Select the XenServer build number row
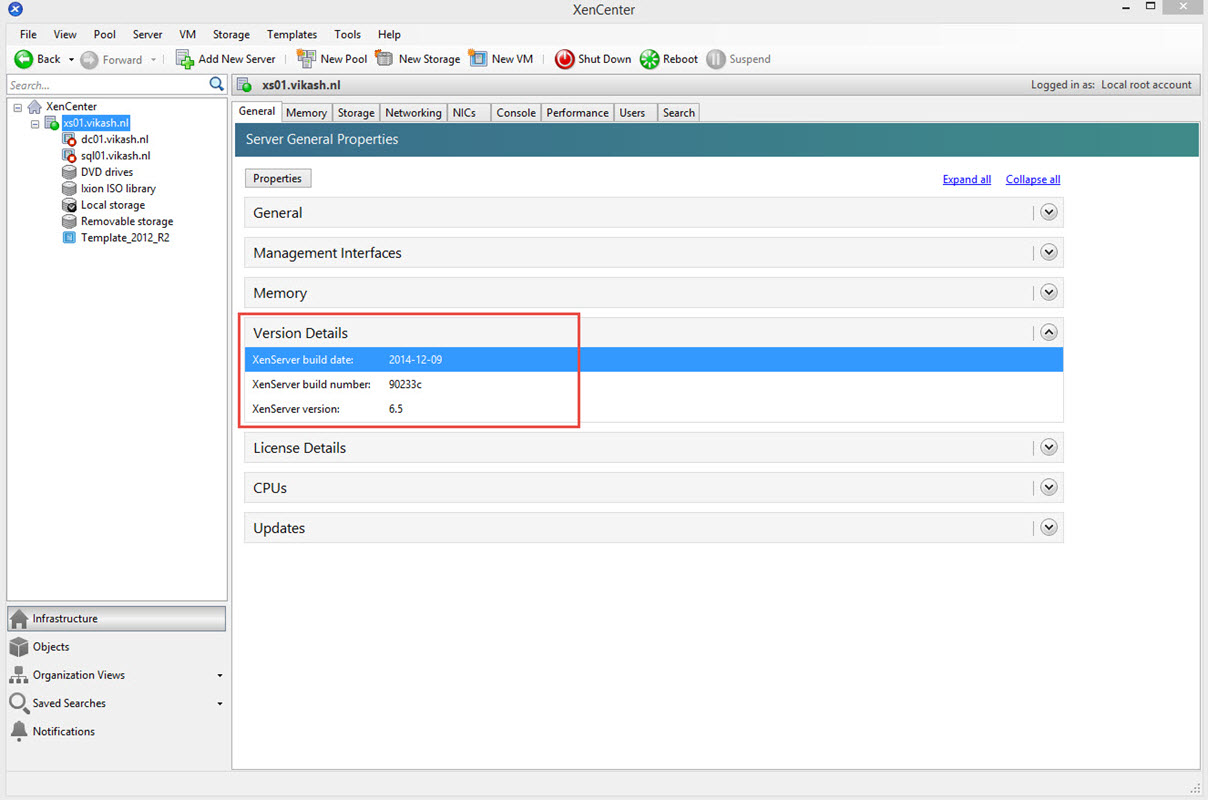This screenshot has height=800, width=1208. pos(654,384)
